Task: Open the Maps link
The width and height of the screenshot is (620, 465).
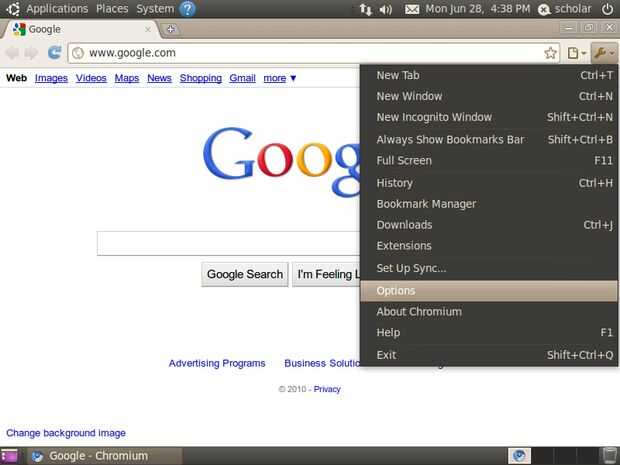Action: (127, 78)
